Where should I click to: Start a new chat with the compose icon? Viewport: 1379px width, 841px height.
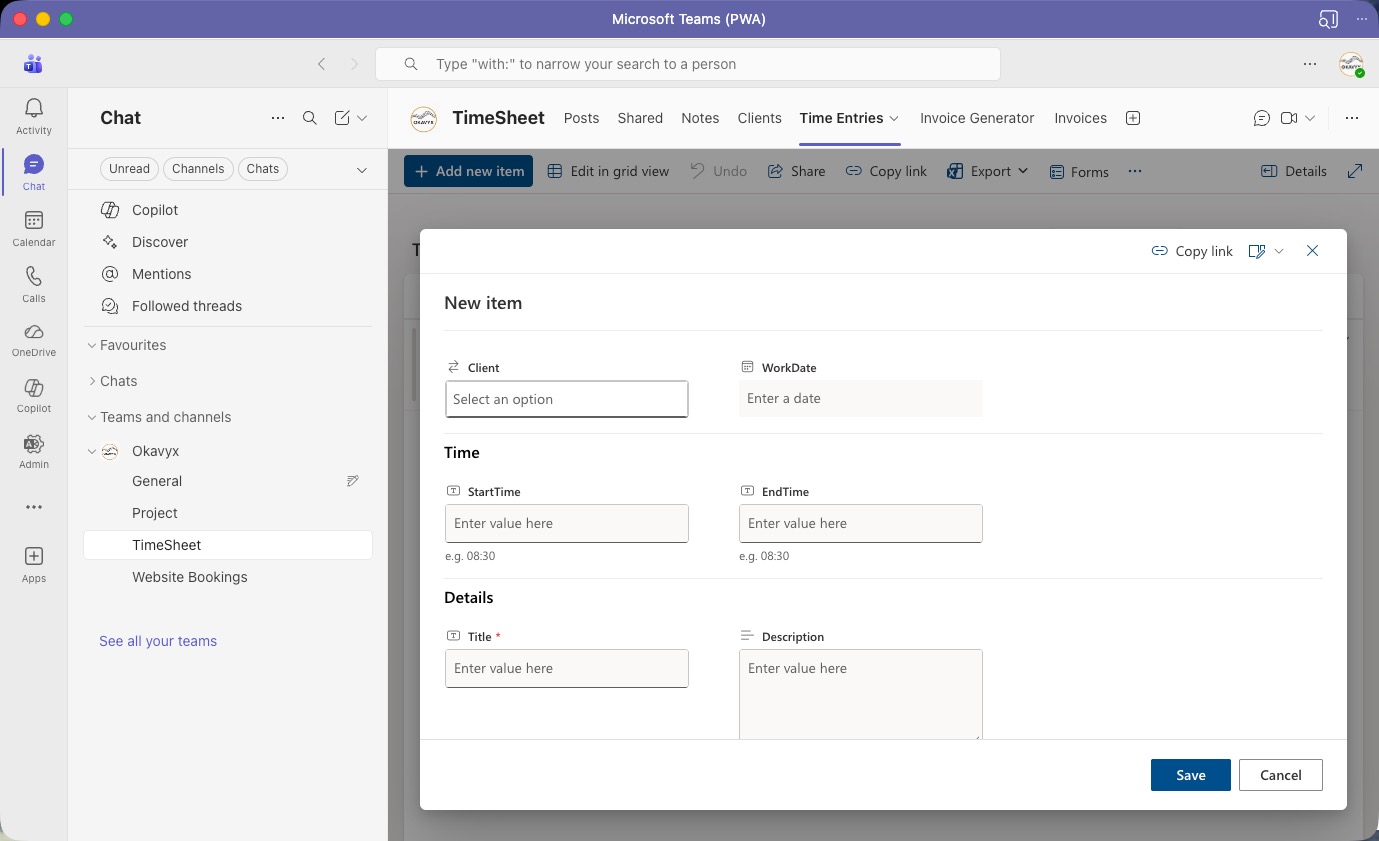tap(343, 118)
